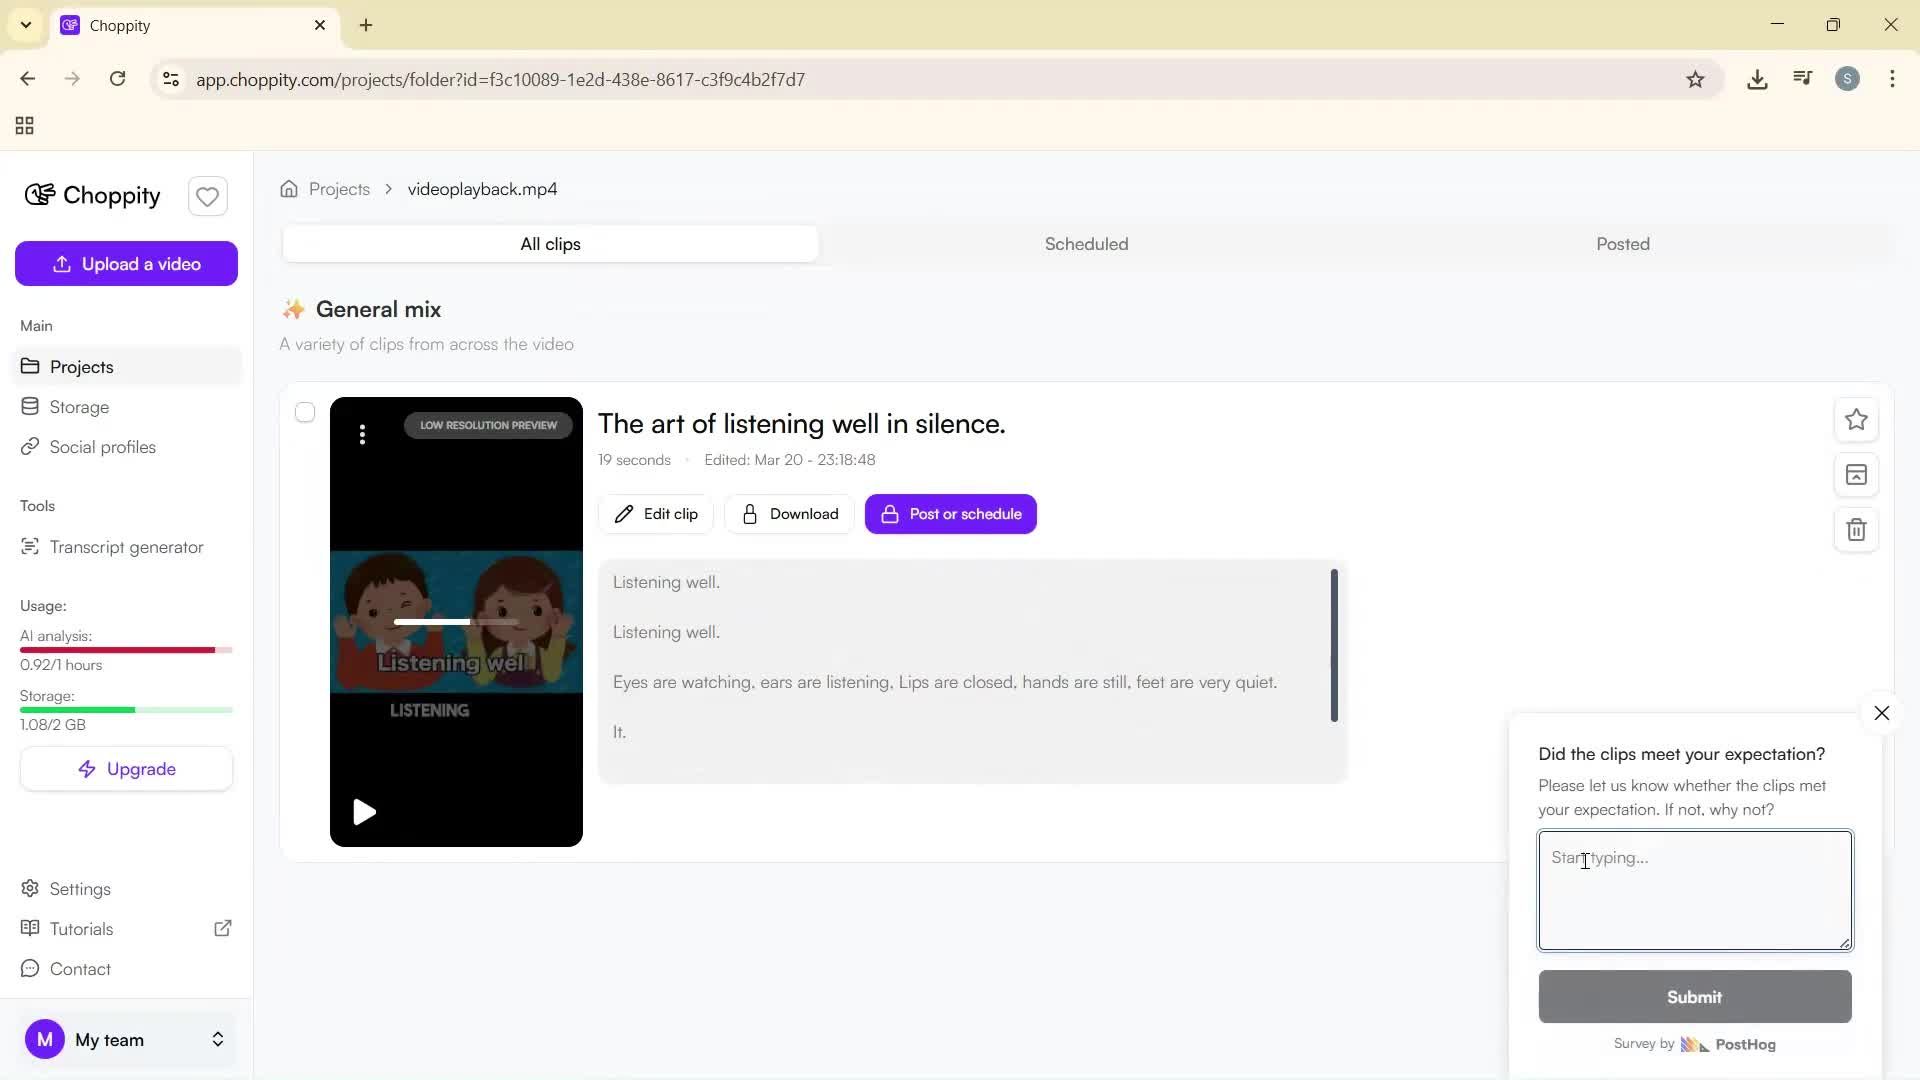Toggle bookmark for this page in the address bar
This screenshot has height=1080, width=1920.
1696,79
